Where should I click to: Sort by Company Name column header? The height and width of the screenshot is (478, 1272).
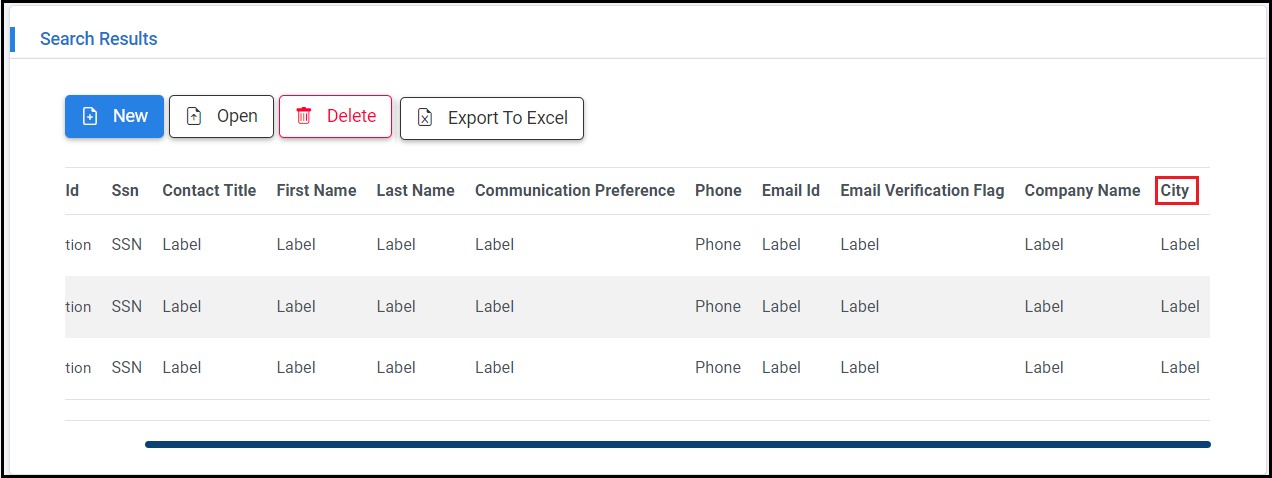tap(1082, 190)
